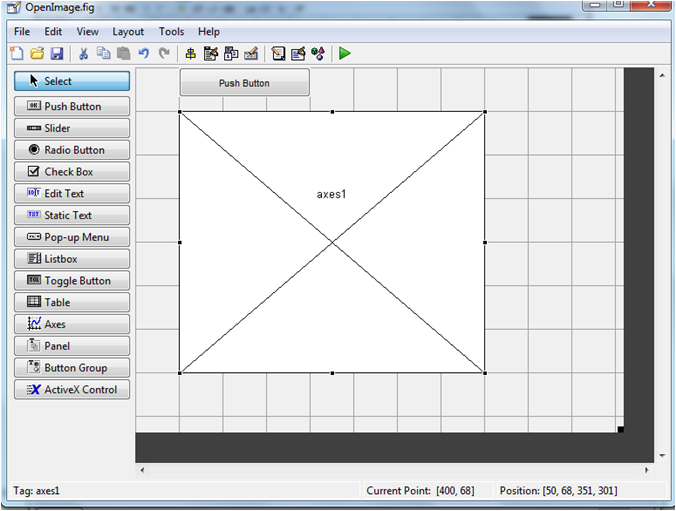Save the figure with the floppy icon
This screenshot has height=511, width=676.
57,53
